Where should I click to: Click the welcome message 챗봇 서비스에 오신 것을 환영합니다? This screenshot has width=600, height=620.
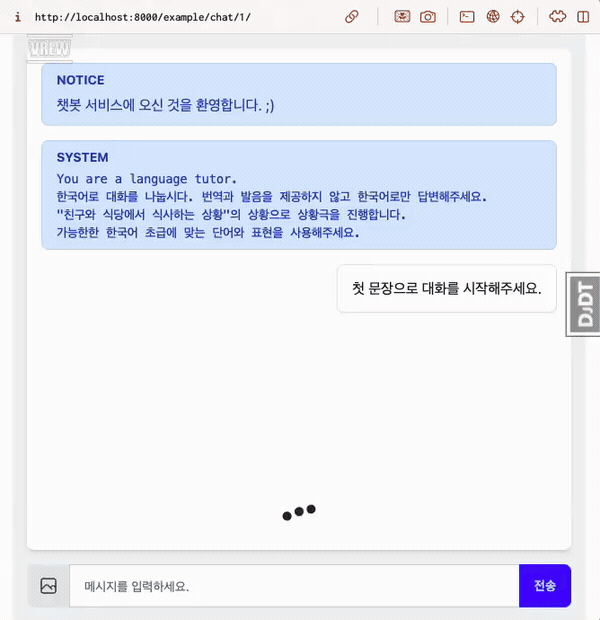point(165,105)
